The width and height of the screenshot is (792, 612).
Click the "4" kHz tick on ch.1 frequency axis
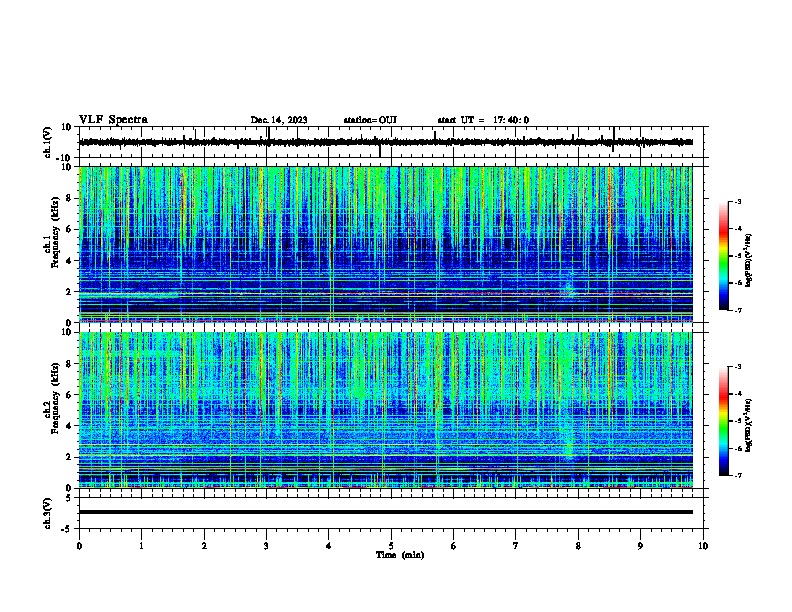click(x=70, y=261)
